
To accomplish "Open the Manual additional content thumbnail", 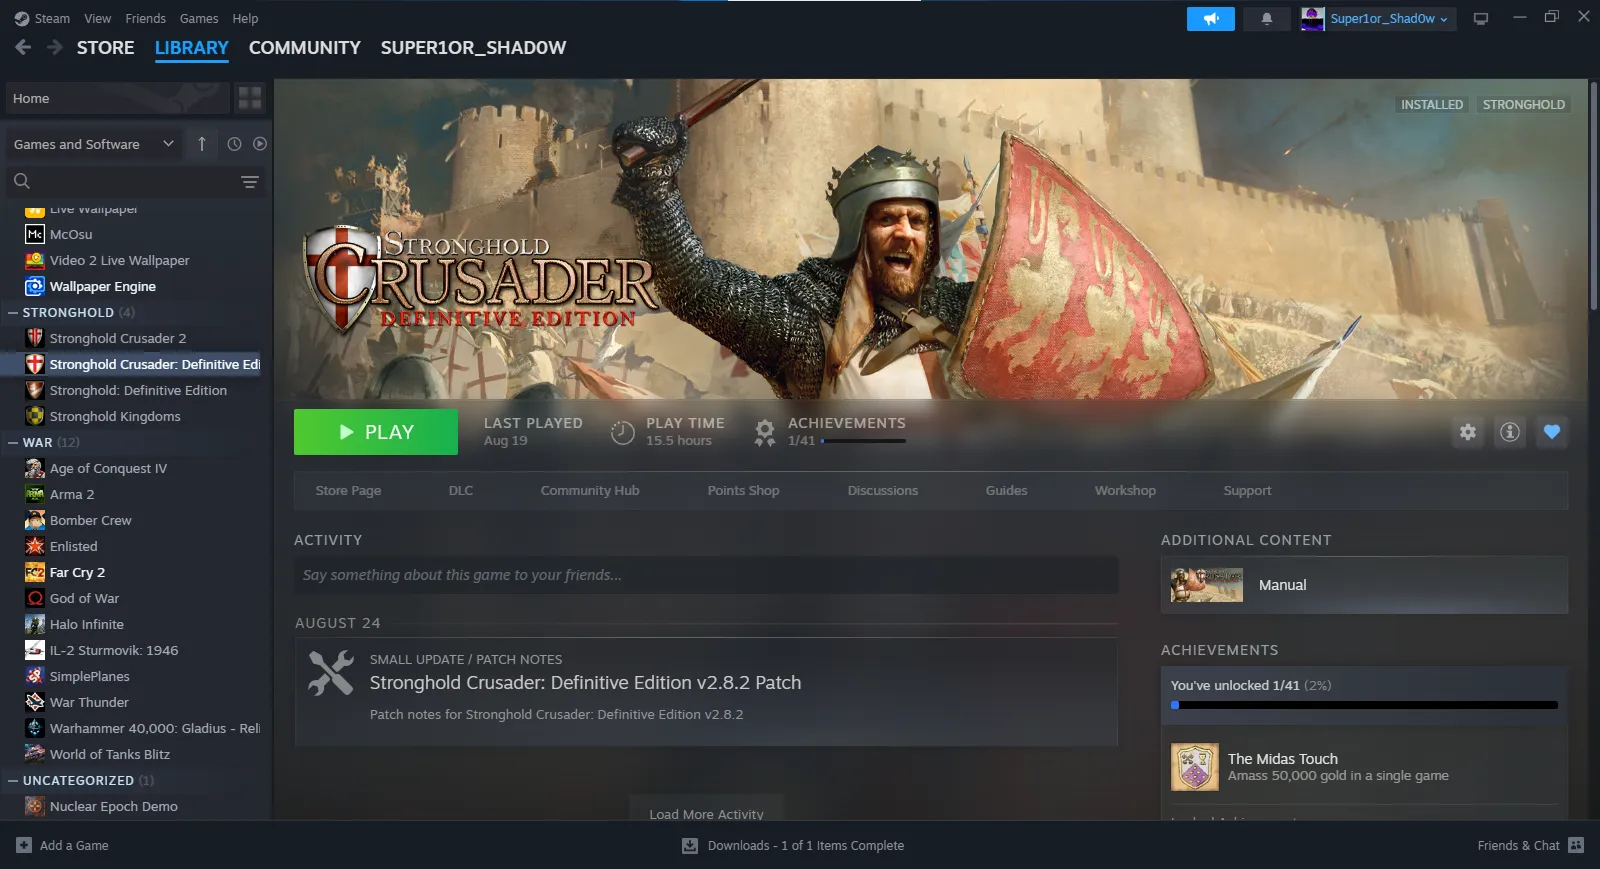I will click(1207, 585).
